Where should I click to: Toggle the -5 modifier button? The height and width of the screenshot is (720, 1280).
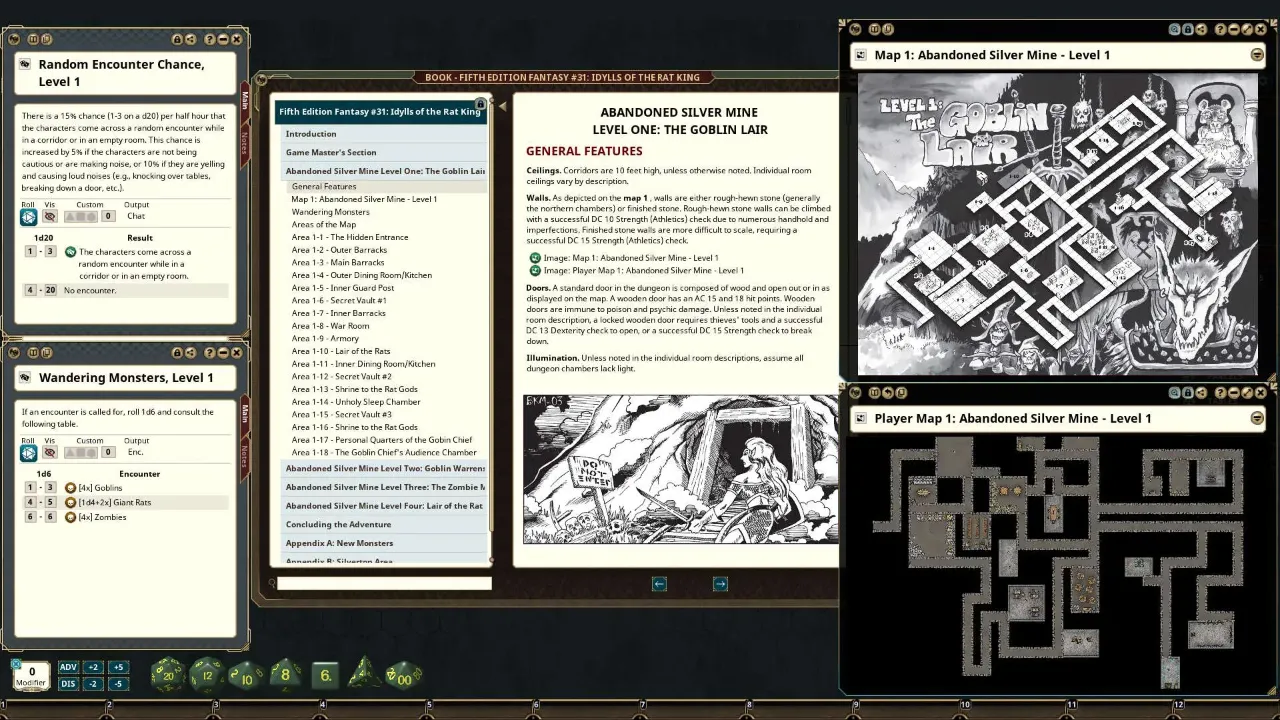coord(118,684)
